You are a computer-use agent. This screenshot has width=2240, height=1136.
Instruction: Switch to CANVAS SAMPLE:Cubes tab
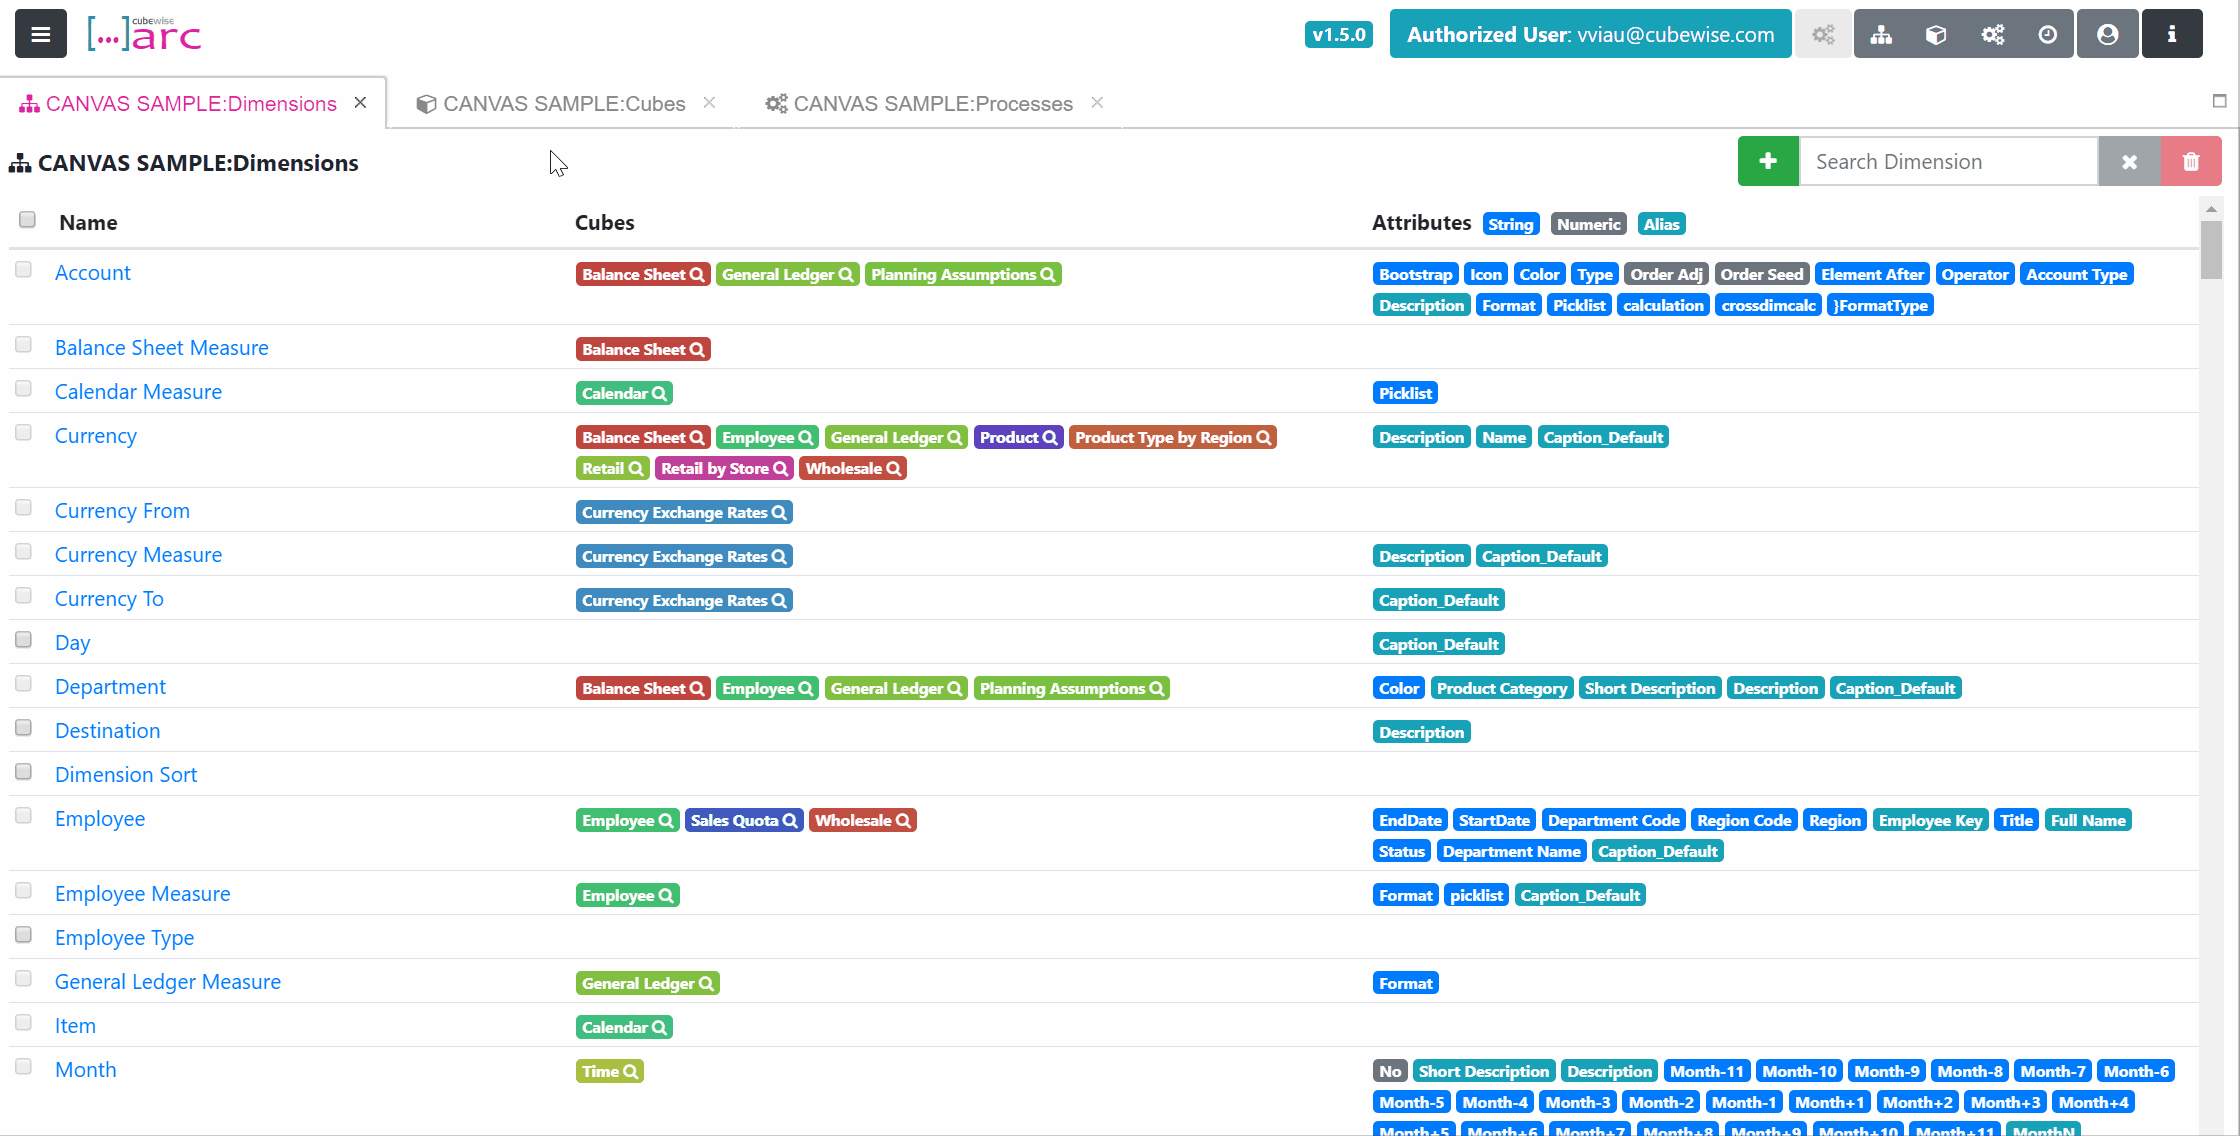563,104
